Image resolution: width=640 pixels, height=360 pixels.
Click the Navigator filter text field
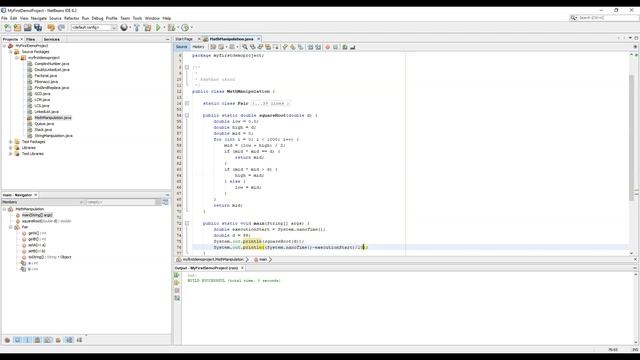pos(120,202)
